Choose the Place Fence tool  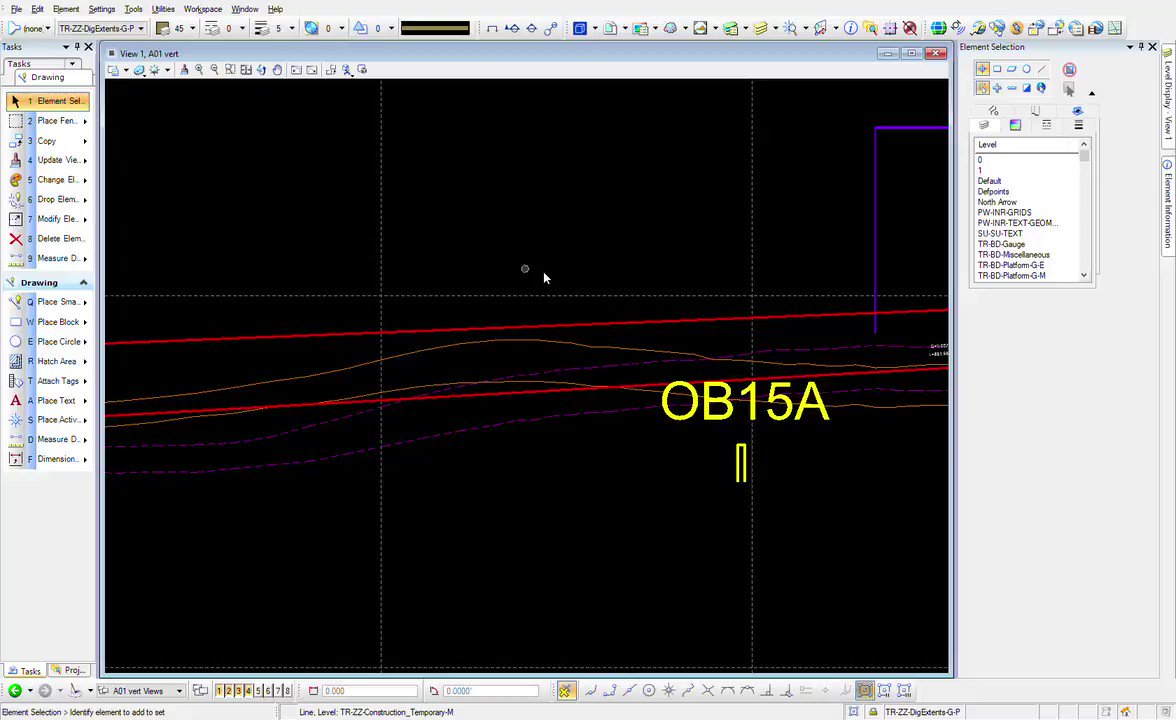coord(48,121)
